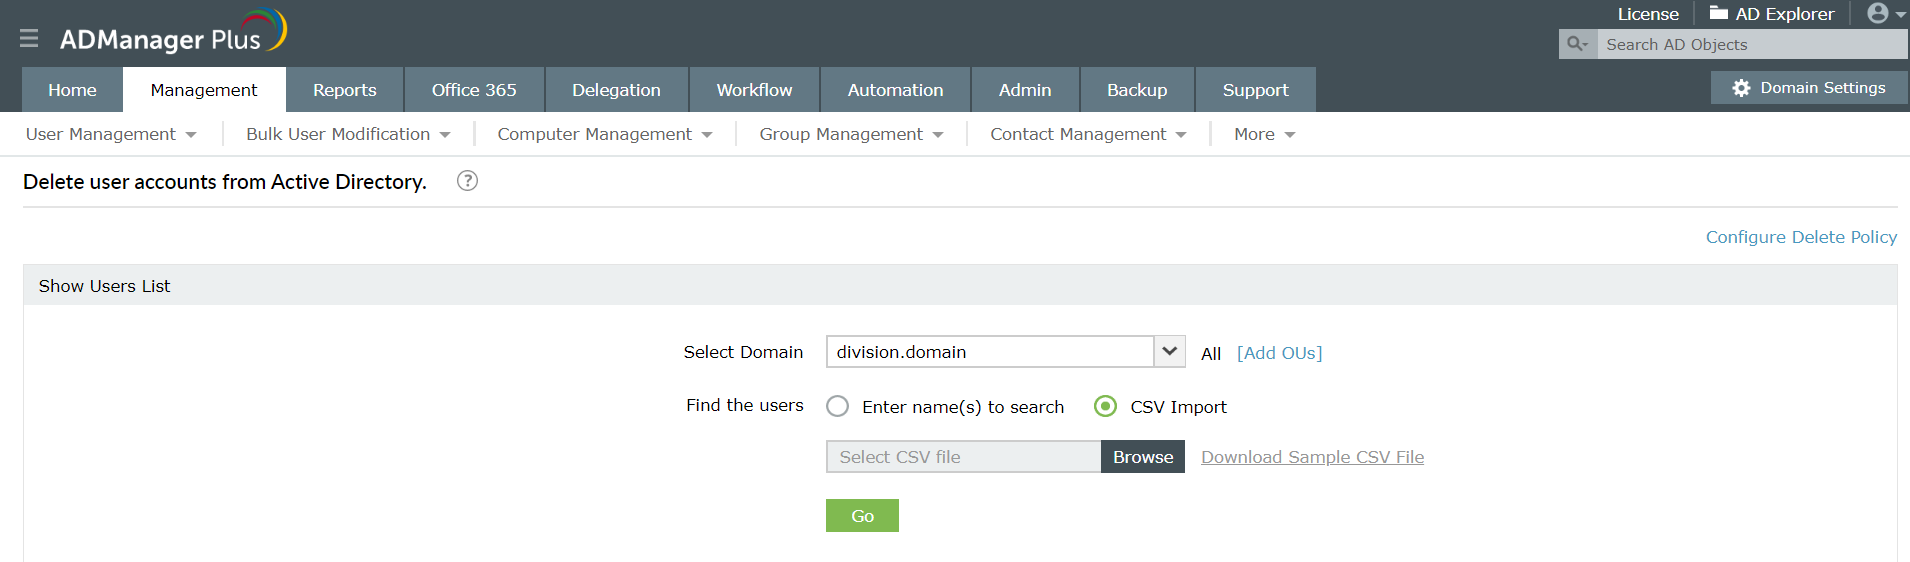Open the hamburger navigation menu icon
Image resolution: width=1910 pixels, height=562 pixels.
(29, 38)
